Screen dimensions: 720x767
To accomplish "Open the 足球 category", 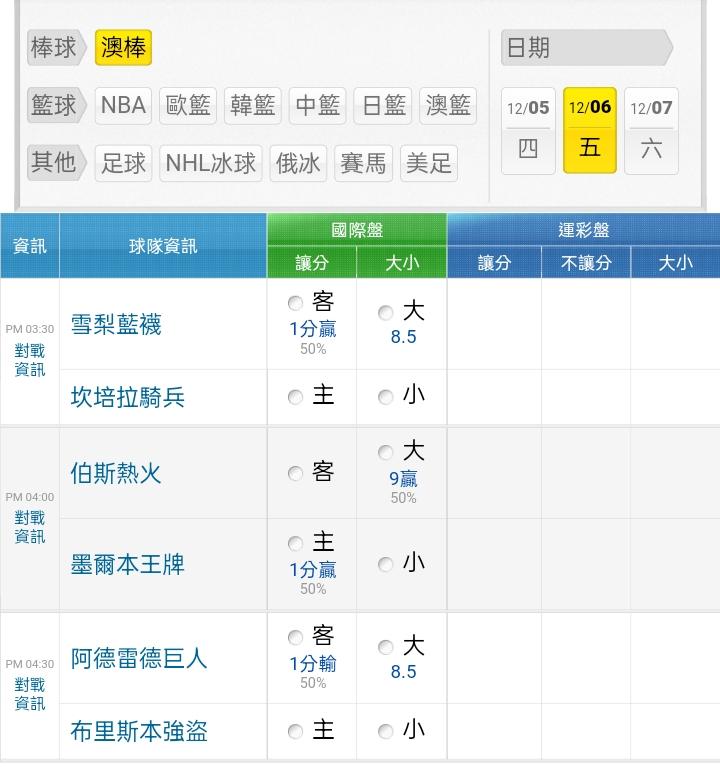I will 123,163.
